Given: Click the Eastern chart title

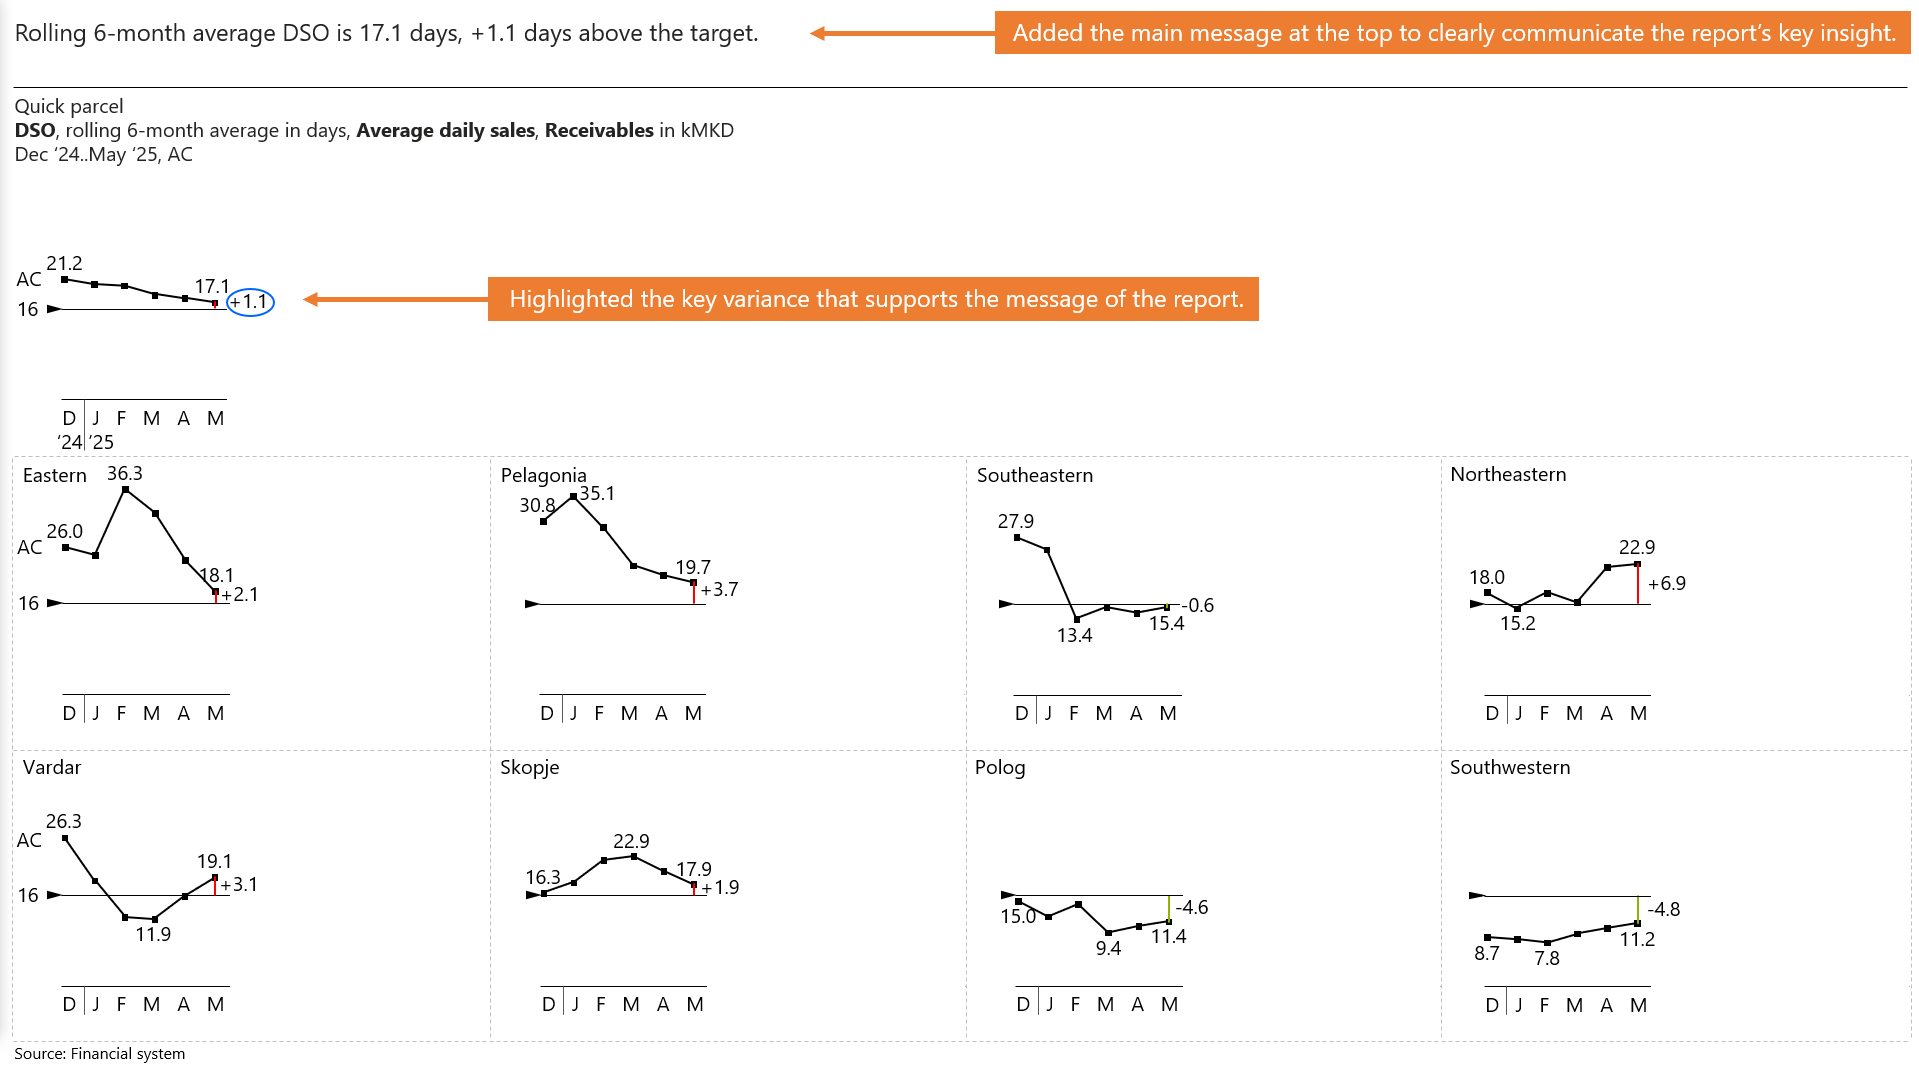Looking at the screenshot, I should [55, 475].
